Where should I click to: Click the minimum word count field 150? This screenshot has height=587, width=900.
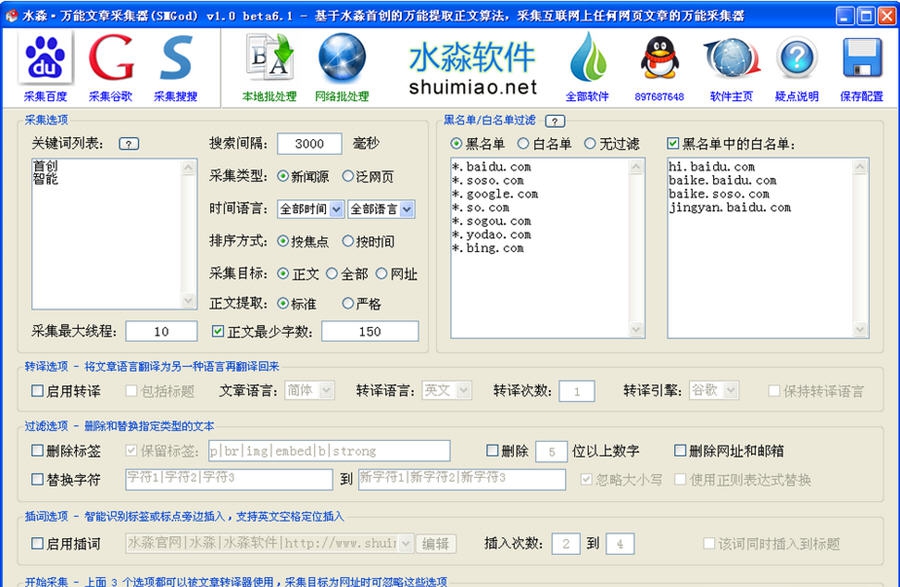(370, 331)
